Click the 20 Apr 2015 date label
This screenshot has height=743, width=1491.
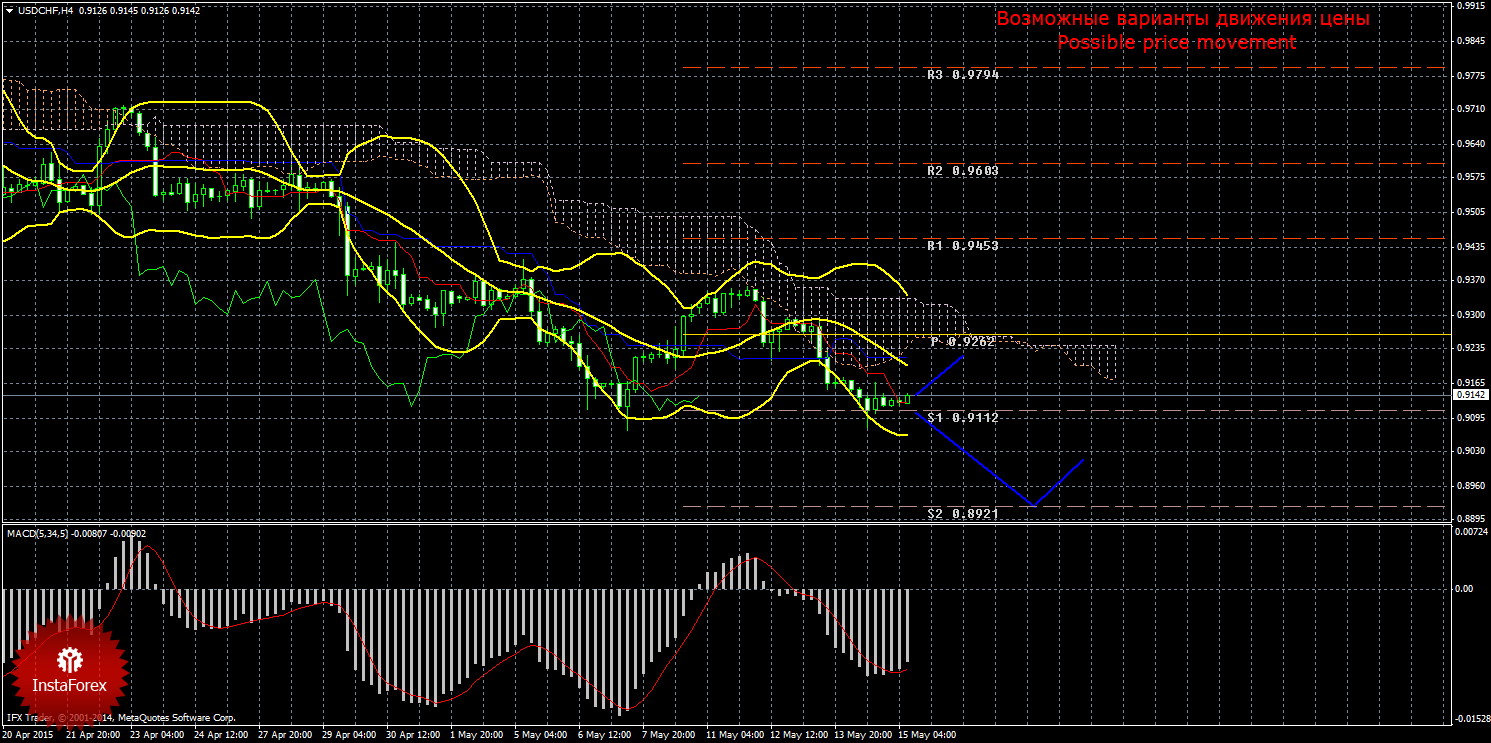pos(30,734)
